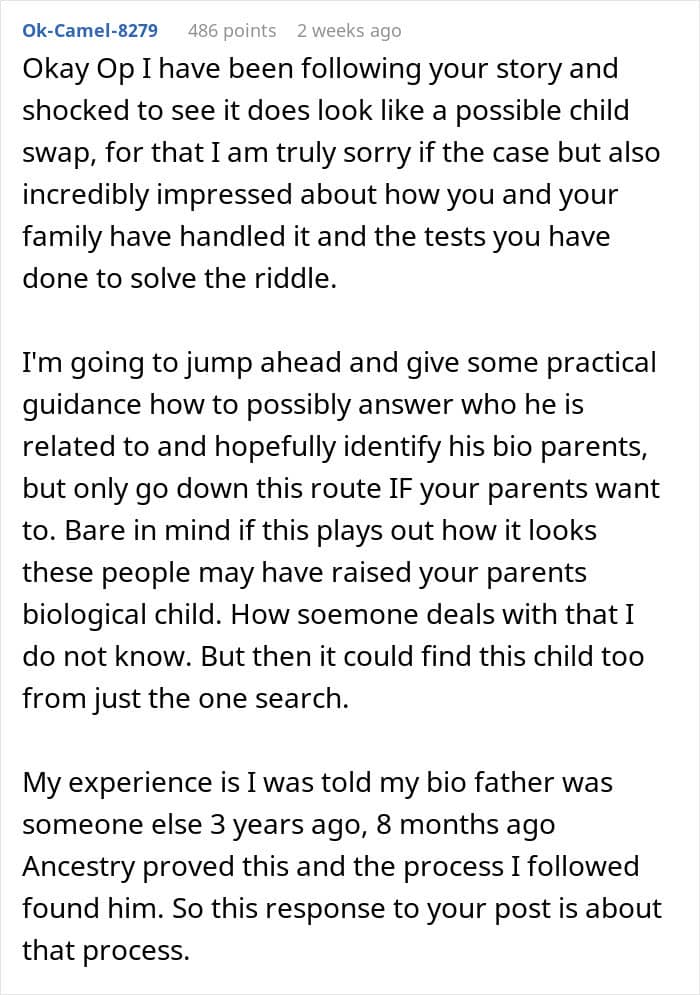Click the line starting 'My experience is'
700x995 pixels.
pos(317,782)
